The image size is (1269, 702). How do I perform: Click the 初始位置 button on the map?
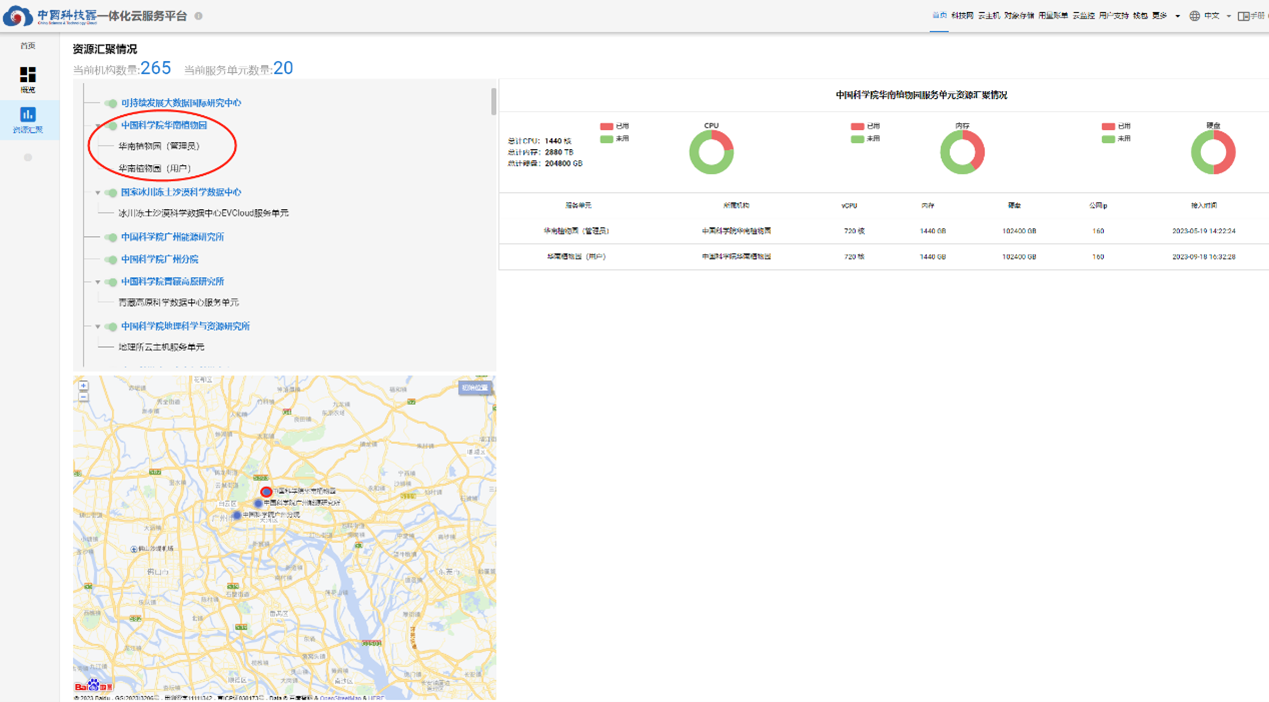tap(476, 388)
